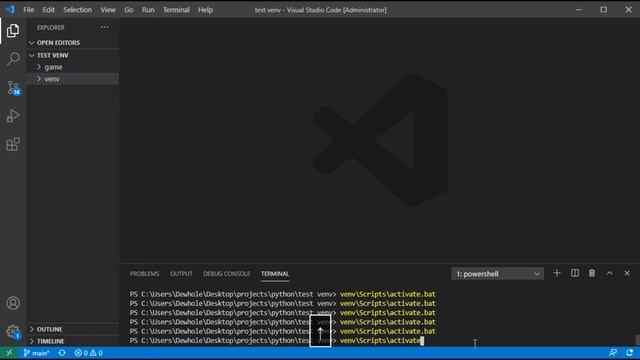Open the Go menu
The image size is (640, 360).
(129, 10)
